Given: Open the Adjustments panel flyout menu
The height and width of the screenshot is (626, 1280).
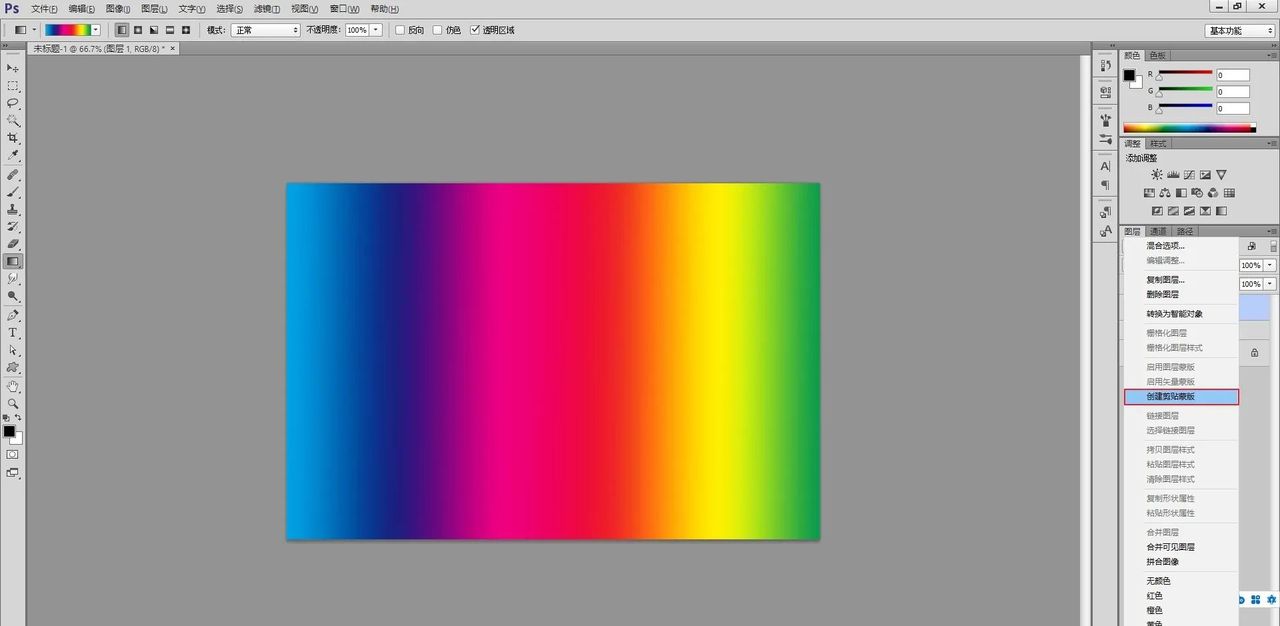Looking at the screenshot, I should [1273, 143].
